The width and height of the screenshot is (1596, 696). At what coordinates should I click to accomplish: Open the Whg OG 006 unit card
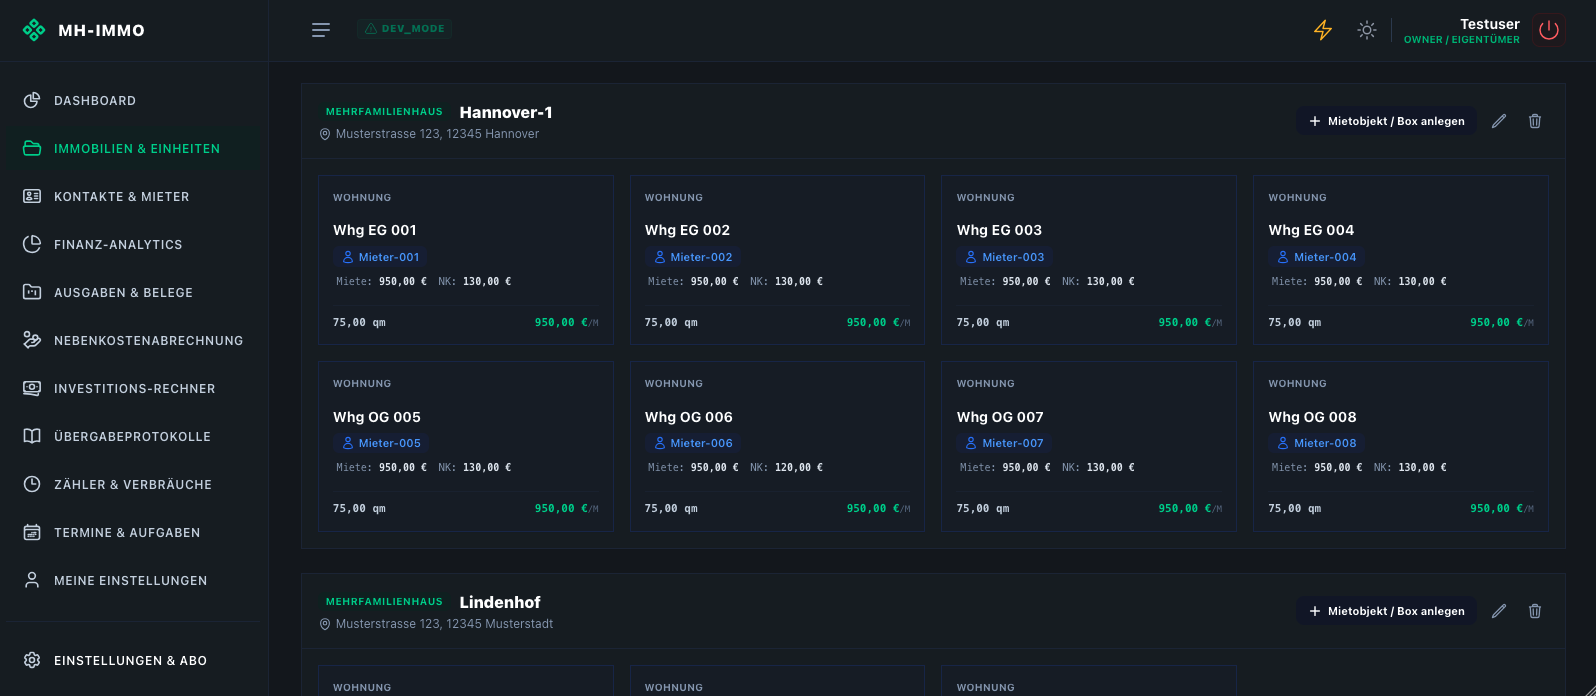tap(778, 446)
